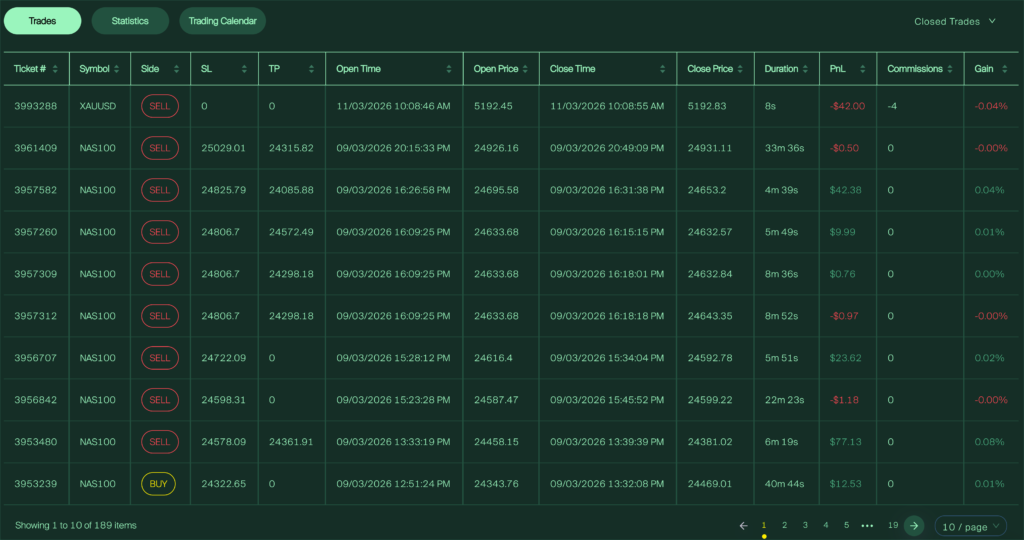This screenshot has width=1024, height=540.
Task: Sort by Close Time using header arrows
Action: (662, 69)
